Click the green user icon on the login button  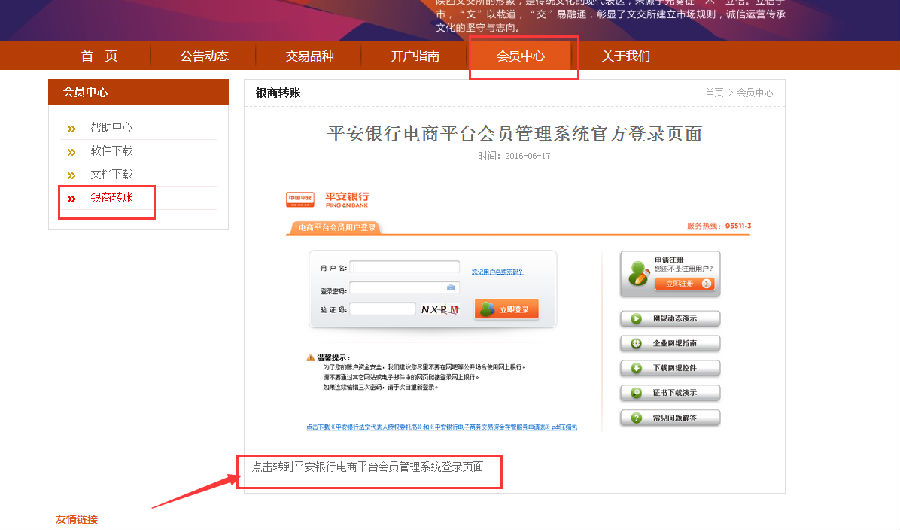[x=487, y=310]
